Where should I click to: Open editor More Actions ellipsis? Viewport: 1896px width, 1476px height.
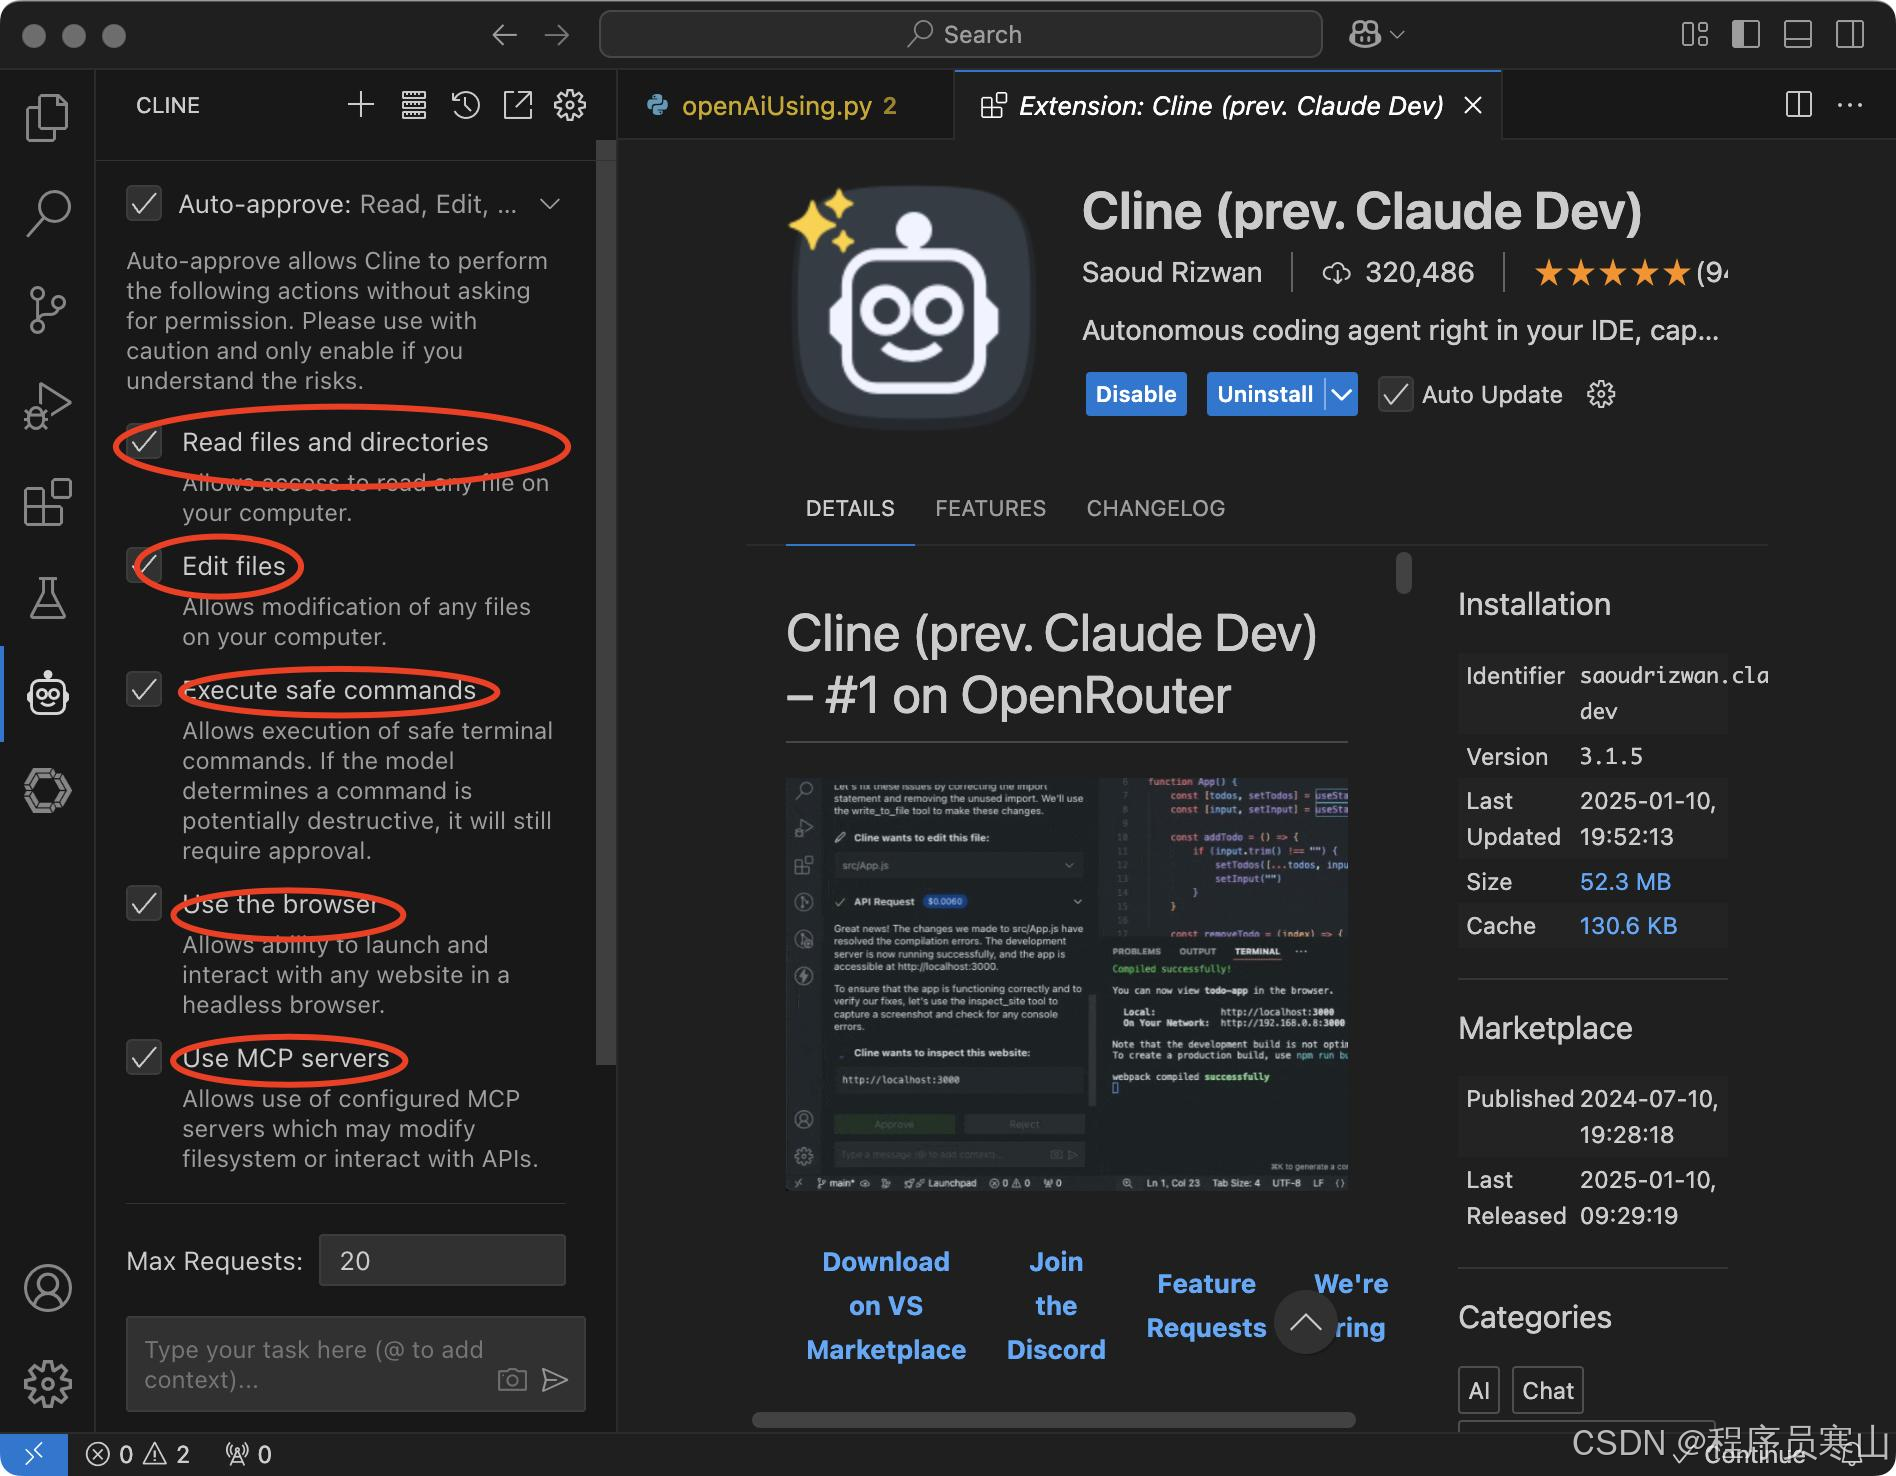[x=1850, y=105]
